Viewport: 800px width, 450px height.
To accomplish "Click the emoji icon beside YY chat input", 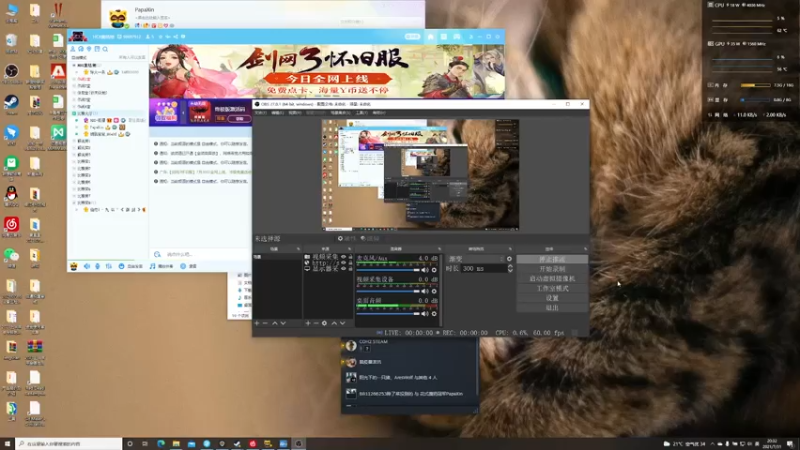I will tap(157, 254).
